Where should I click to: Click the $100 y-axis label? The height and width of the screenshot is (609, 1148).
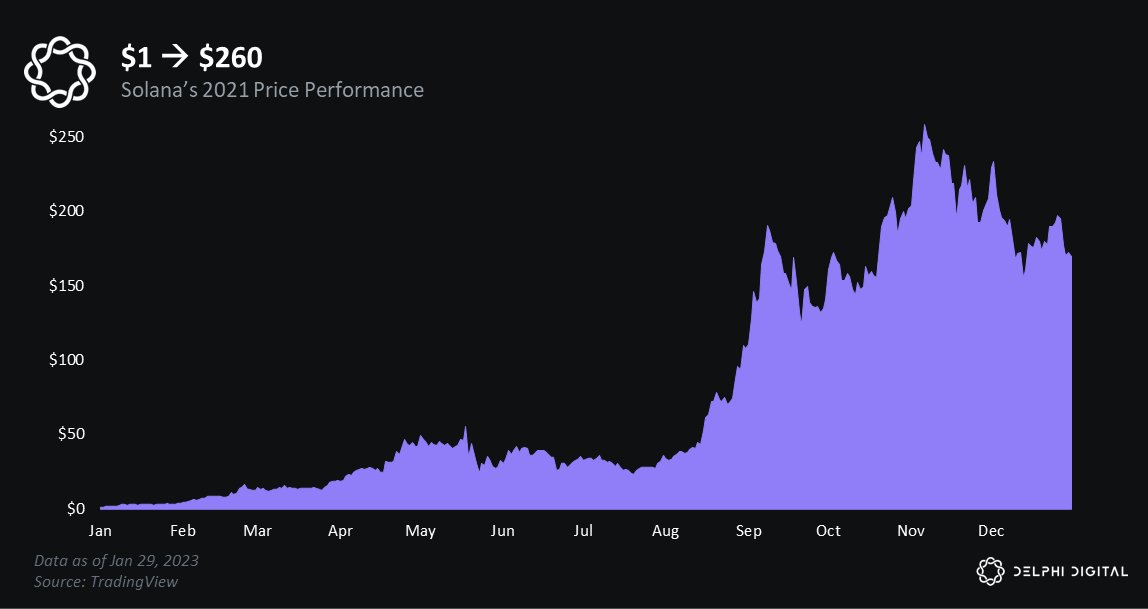(65, 360)
